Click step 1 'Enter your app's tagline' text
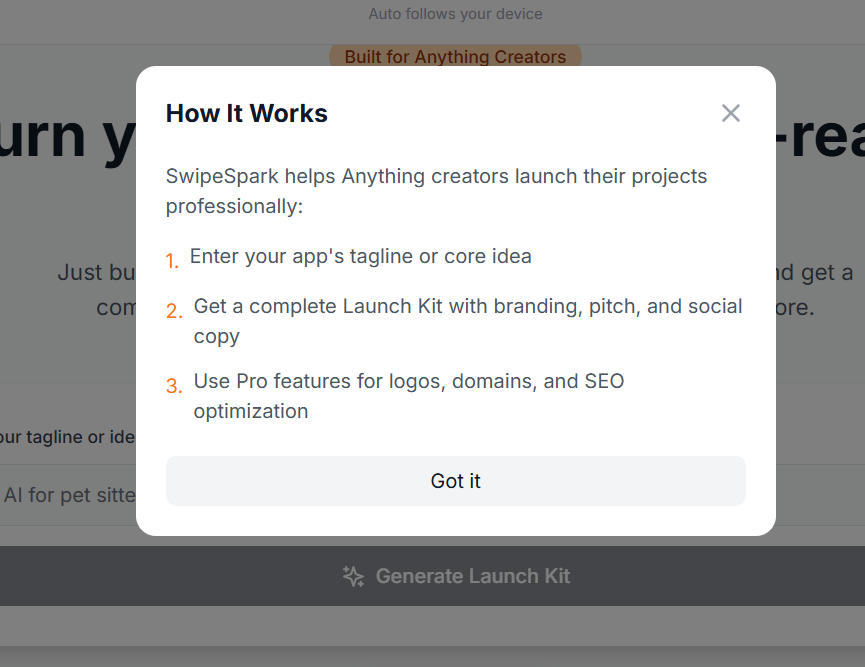Image resolution: width=865 pixels, height=667 pixels. [360, 257]
